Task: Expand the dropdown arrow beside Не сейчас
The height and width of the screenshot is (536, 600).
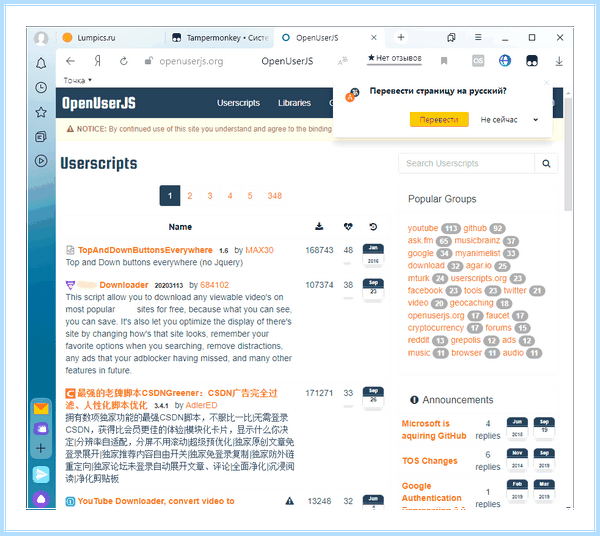Action: pos(535,120)
